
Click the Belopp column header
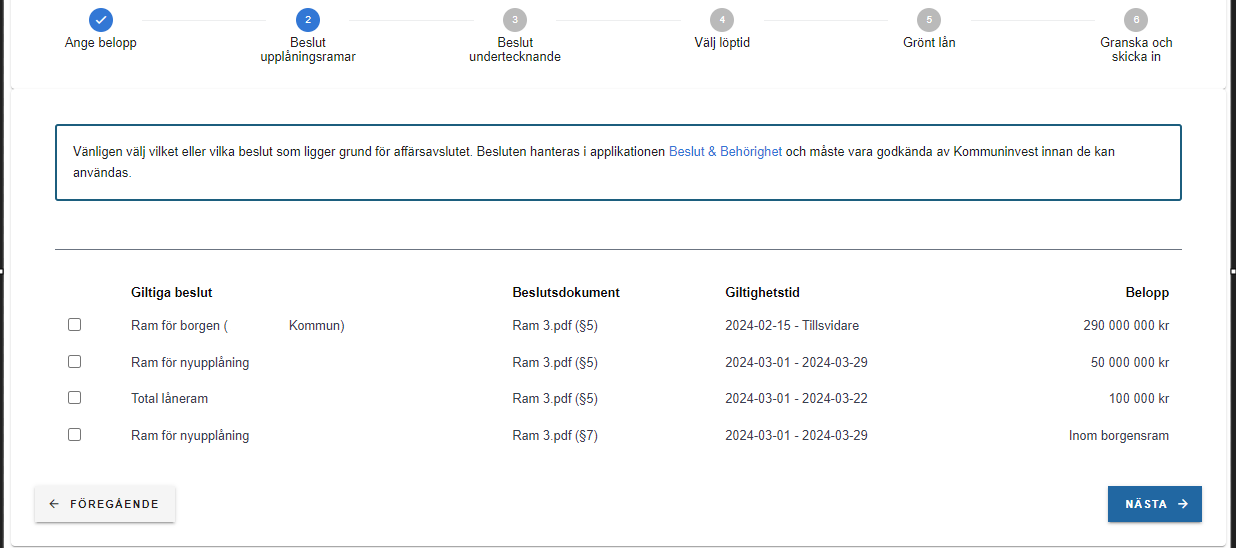(1147, 293)
